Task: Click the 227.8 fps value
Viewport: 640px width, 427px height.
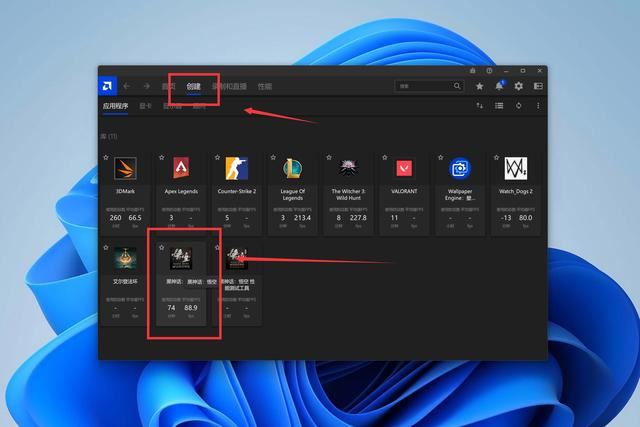Action: [358, 218]
